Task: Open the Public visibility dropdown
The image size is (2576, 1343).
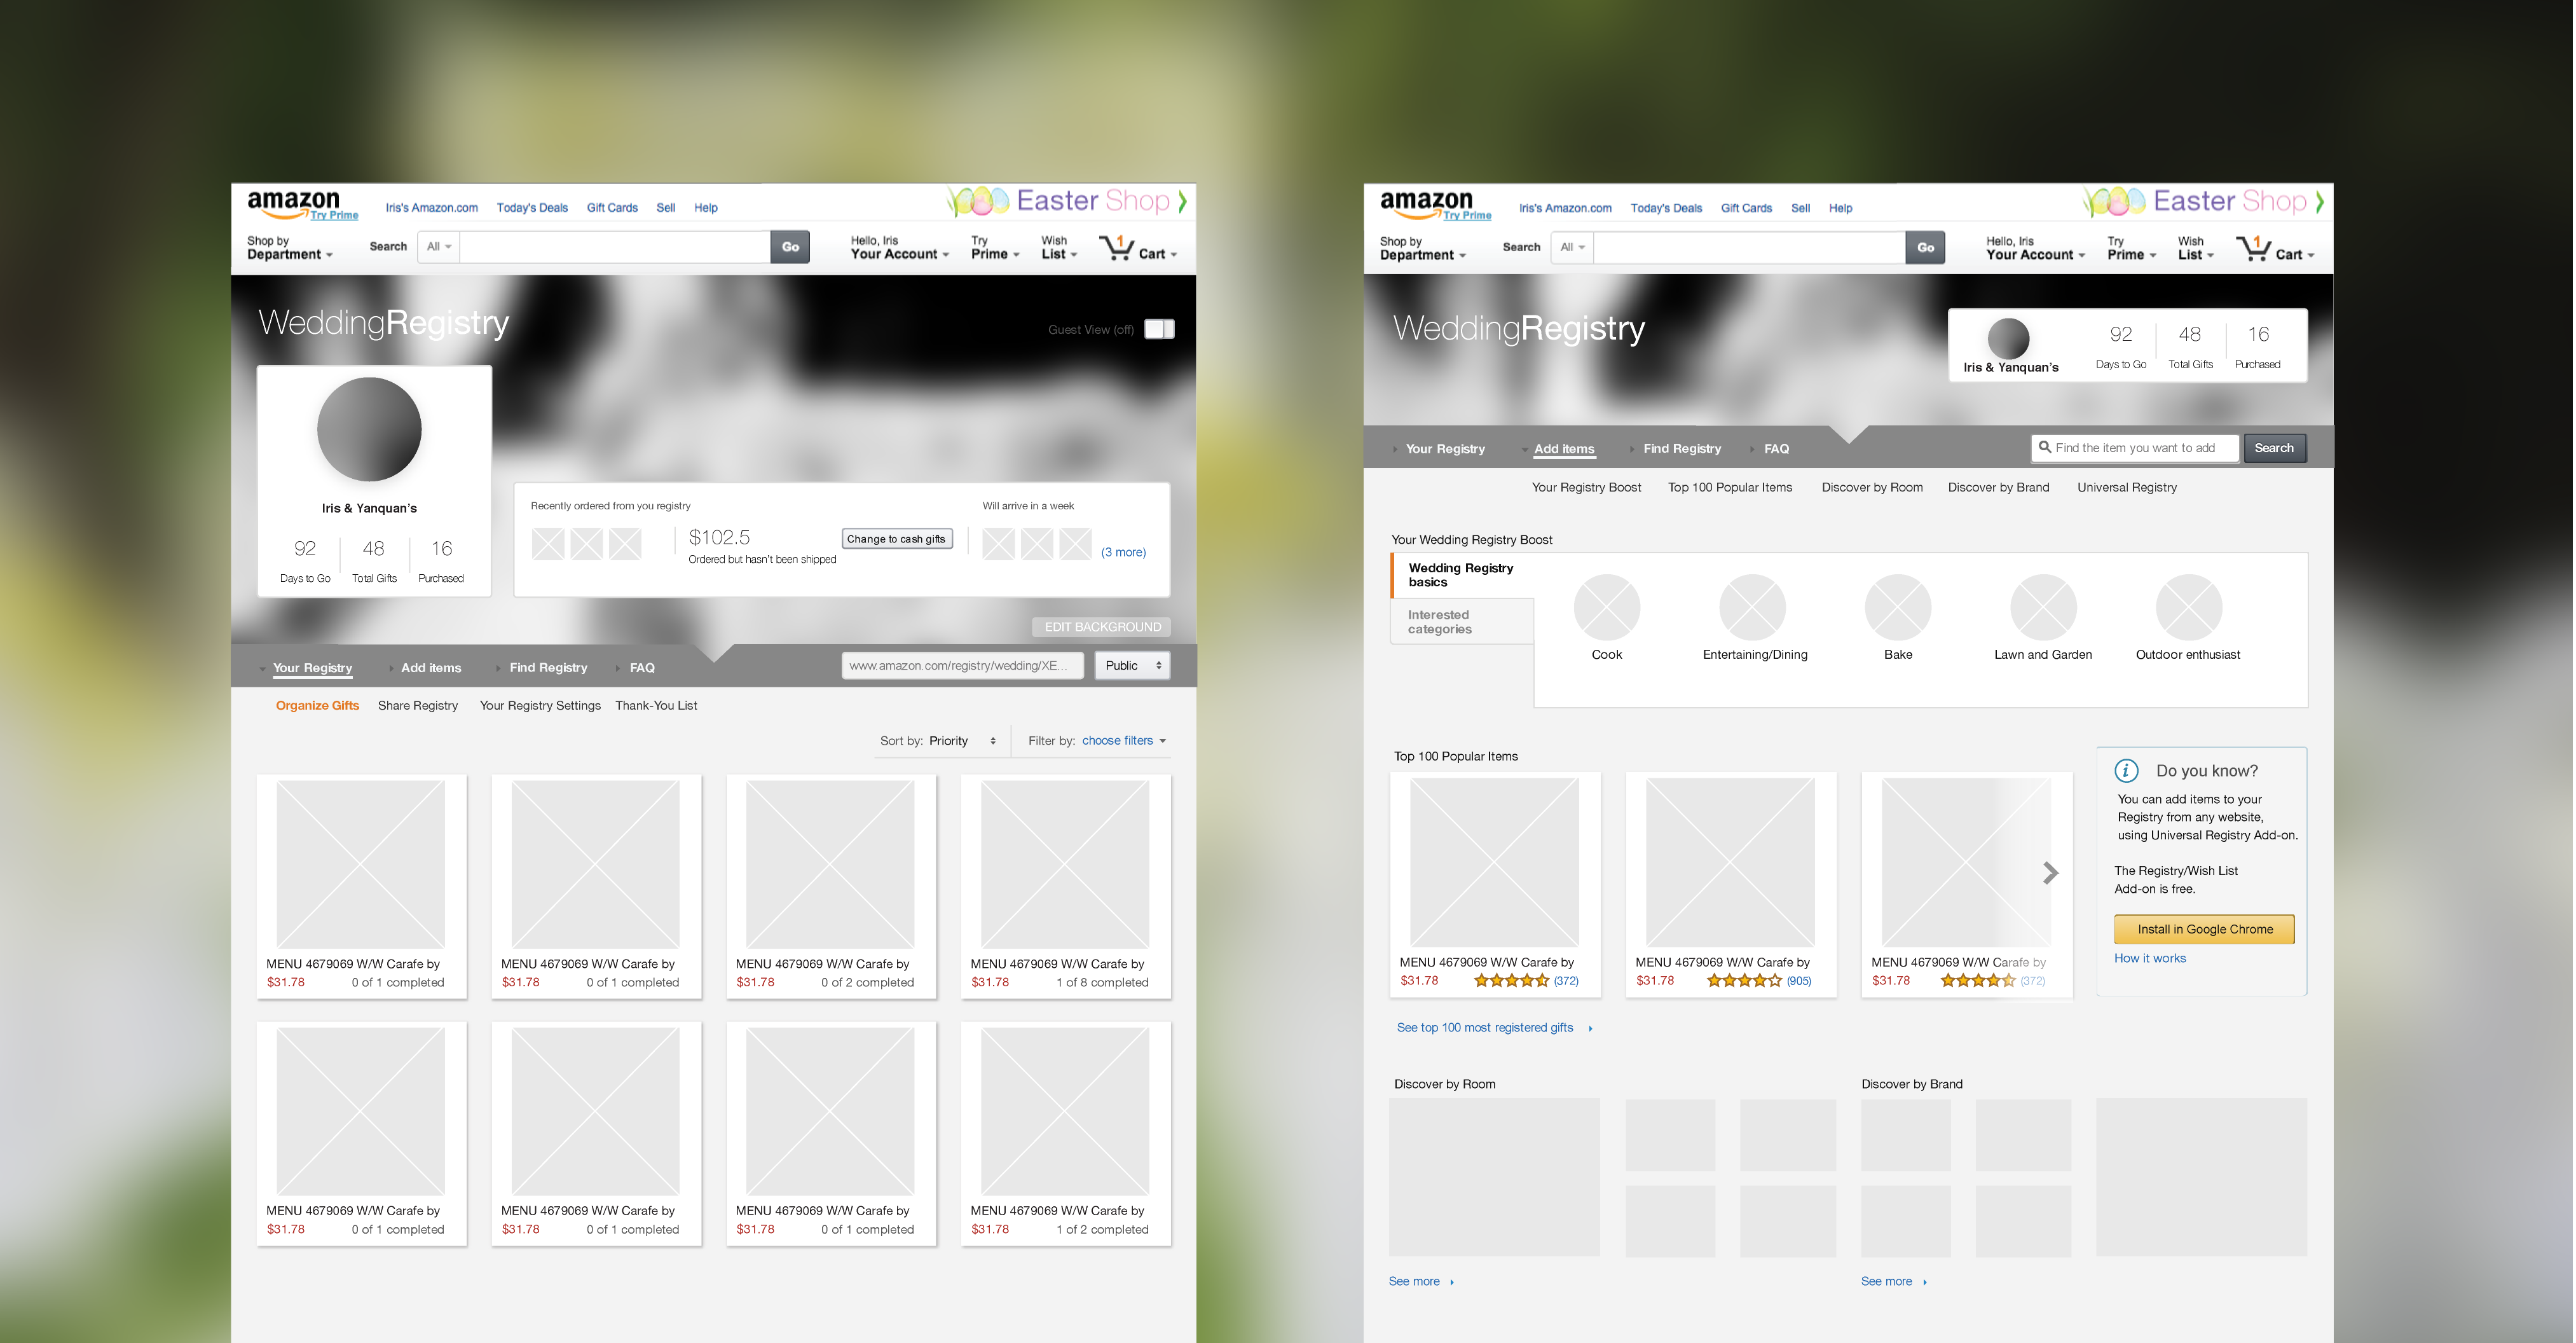Action: pyautogui.click(x=1132, y=666)
